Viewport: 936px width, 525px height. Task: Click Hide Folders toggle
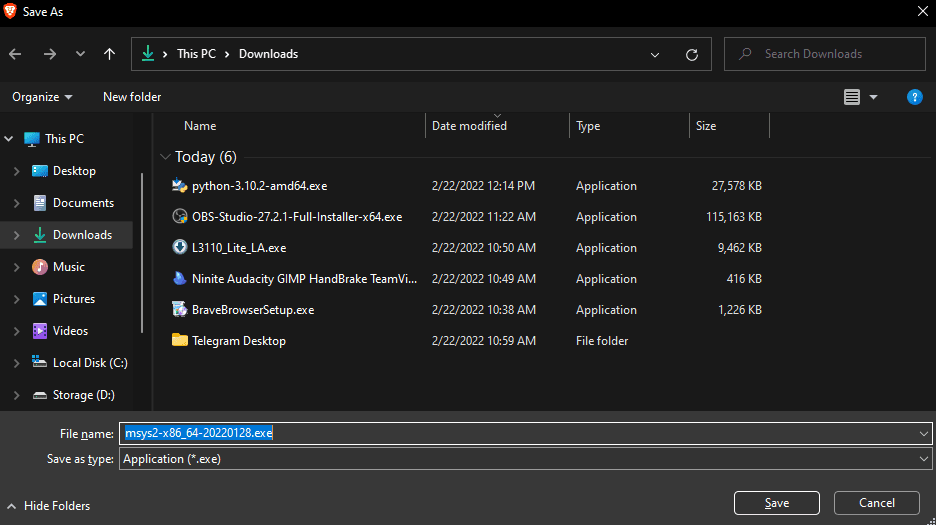point(48,506)
